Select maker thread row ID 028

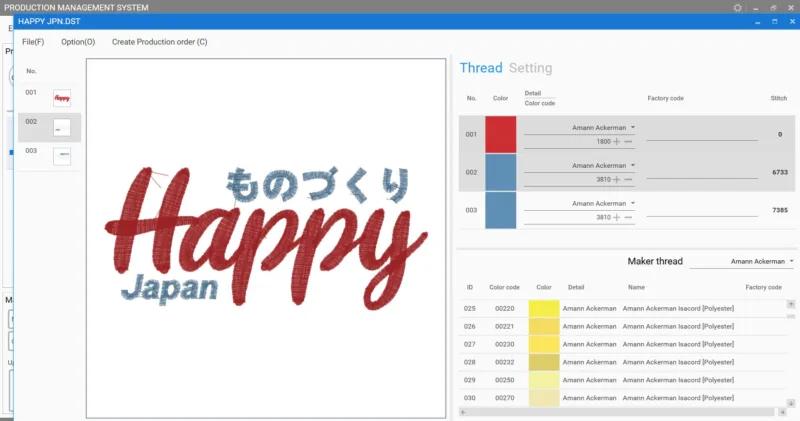(622, 362)
